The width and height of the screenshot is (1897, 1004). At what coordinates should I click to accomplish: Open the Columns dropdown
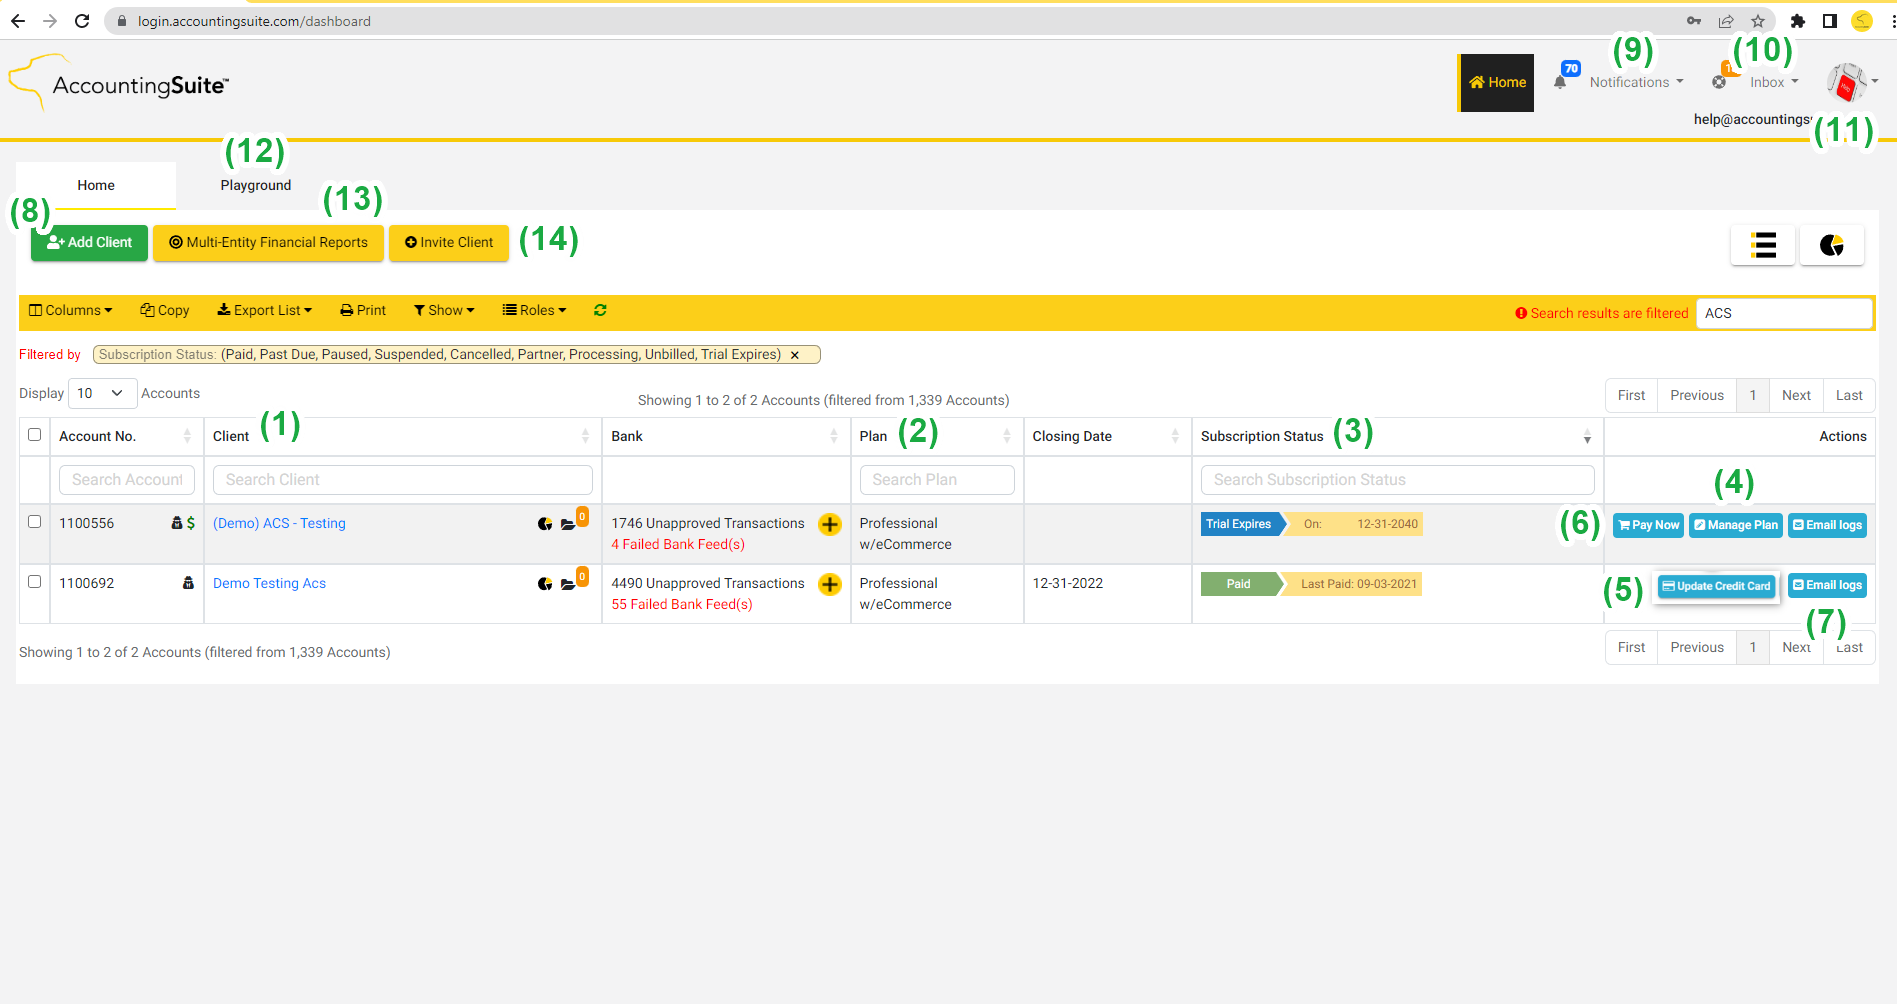tap(71, 310)
